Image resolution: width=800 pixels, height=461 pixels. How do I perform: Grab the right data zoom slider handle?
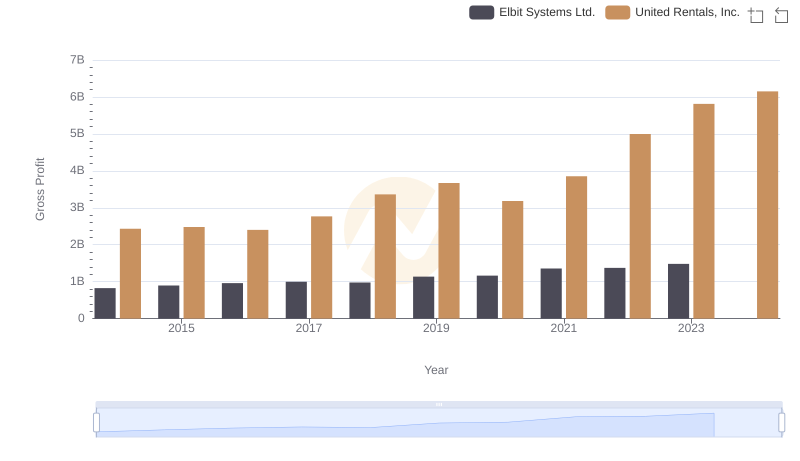click(781, 423)
